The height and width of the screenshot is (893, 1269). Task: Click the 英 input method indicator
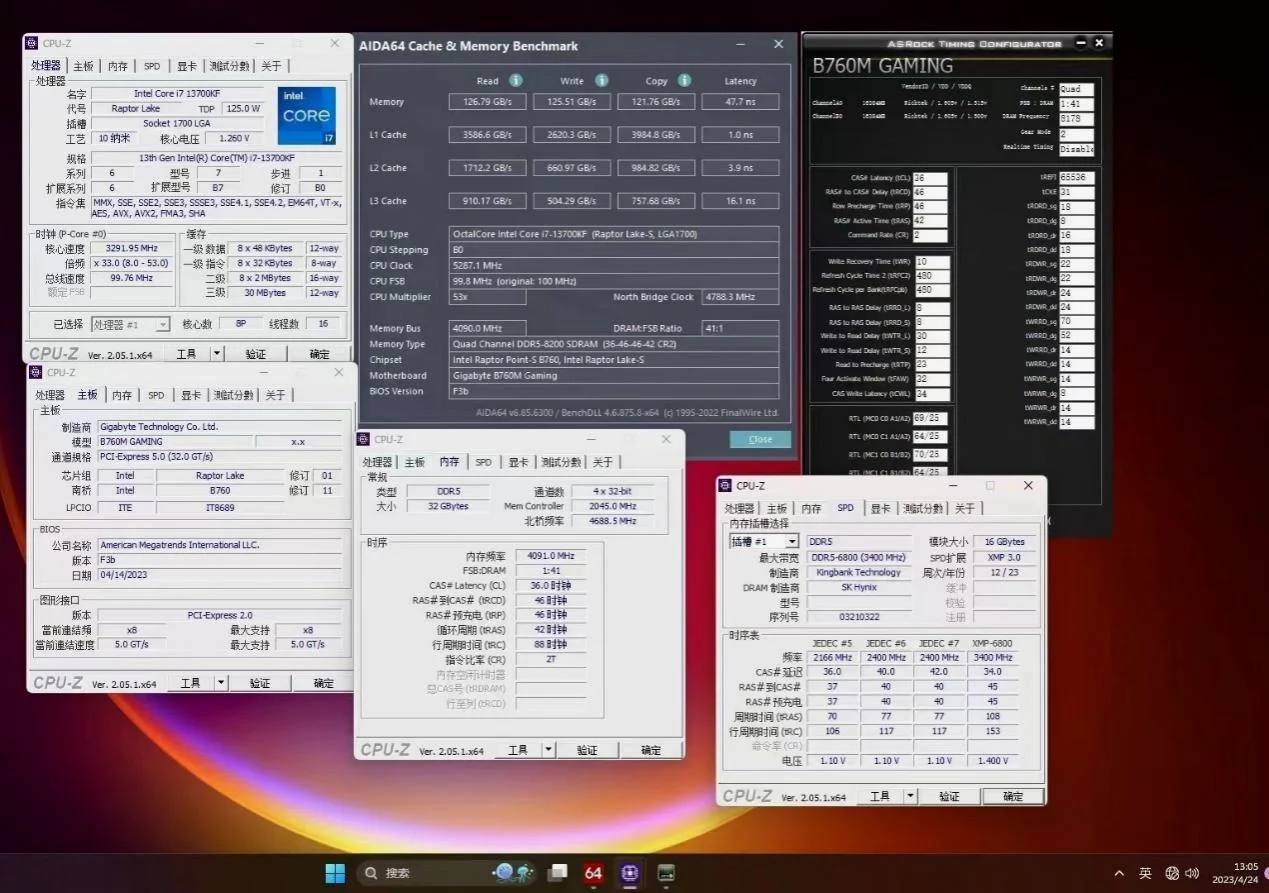[x=1145, y=873]
